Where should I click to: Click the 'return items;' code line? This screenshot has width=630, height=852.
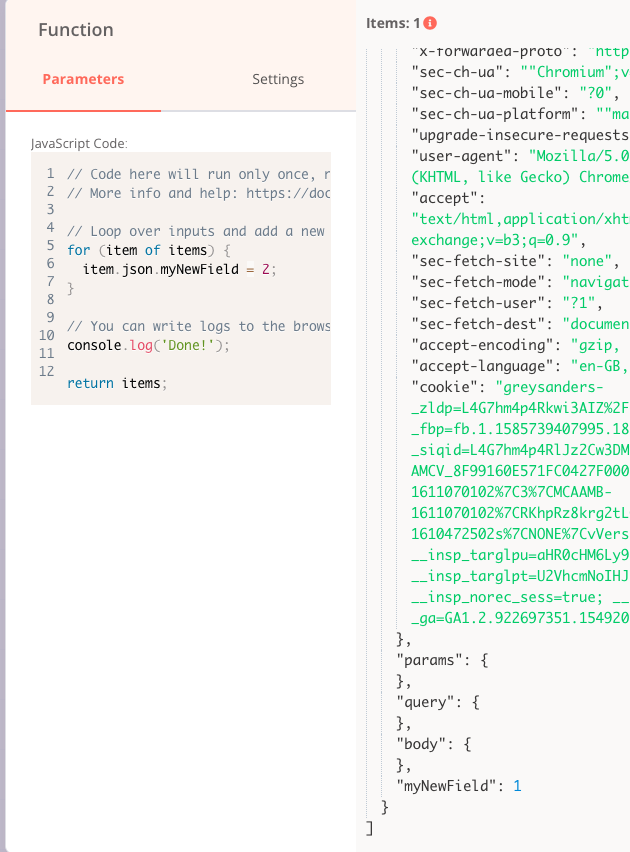117,383
